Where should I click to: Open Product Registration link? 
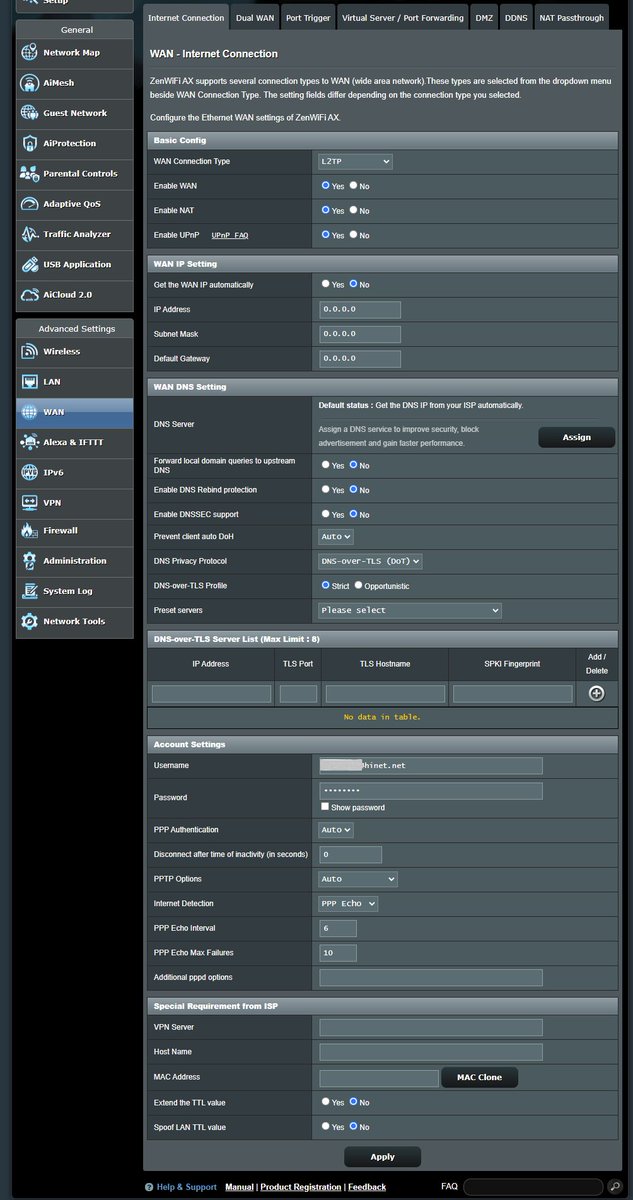click(x=300, y=1187)
